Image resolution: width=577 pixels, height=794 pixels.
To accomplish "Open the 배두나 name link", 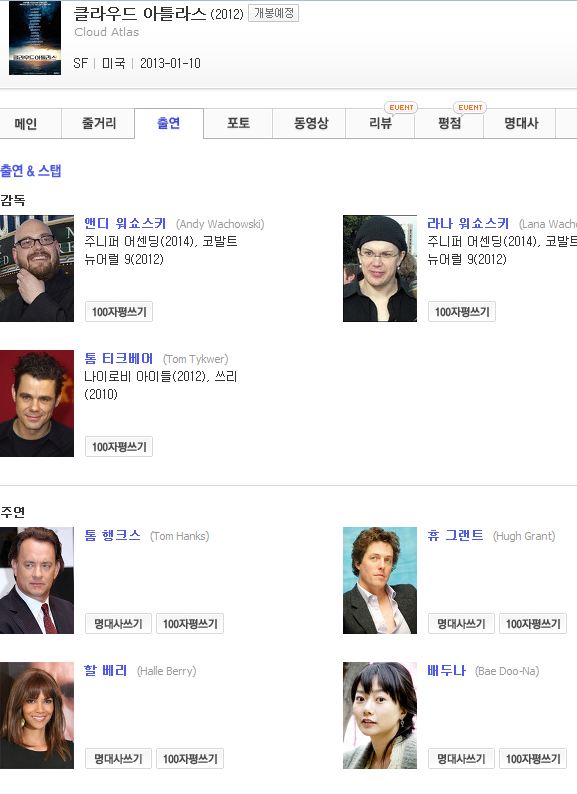I will pos(446,670).
